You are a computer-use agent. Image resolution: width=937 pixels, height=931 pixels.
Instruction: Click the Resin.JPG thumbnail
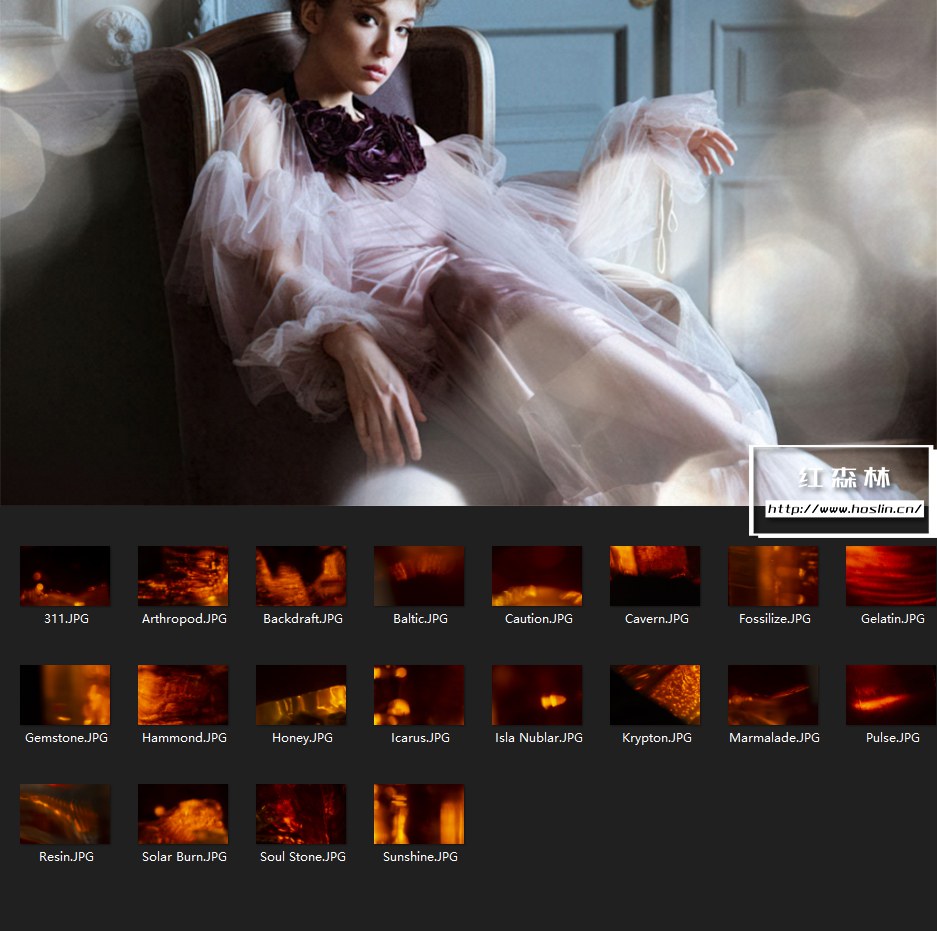click(x=65, y=814)
